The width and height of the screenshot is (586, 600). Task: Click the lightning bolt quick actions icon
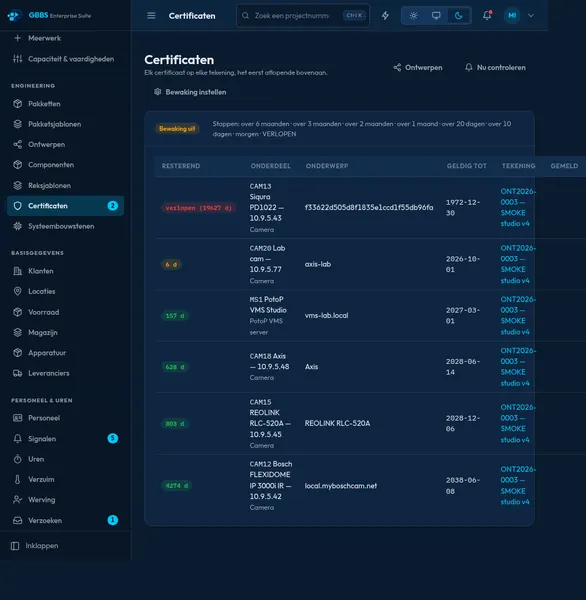coord(385,16)
